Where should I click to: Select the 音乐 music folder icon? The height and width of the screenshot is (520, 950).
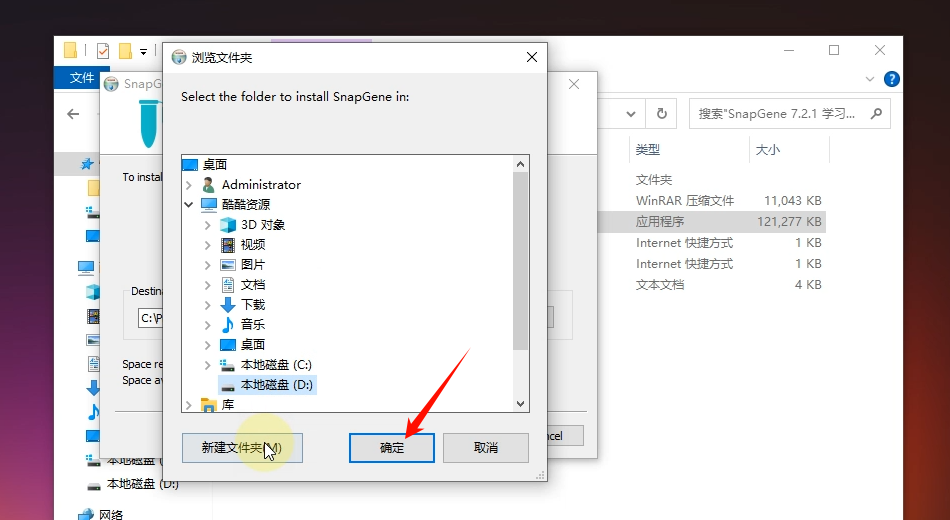point(227,324)
